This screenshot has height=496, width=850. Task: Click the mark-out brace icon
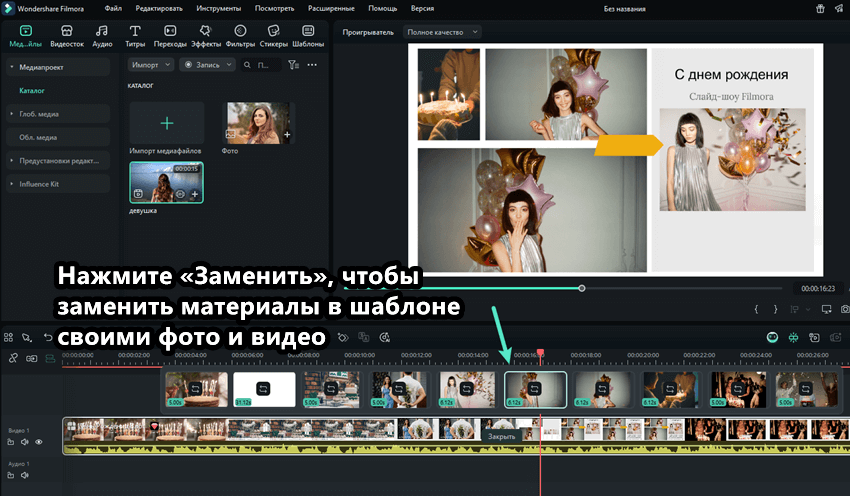[775, 309]
